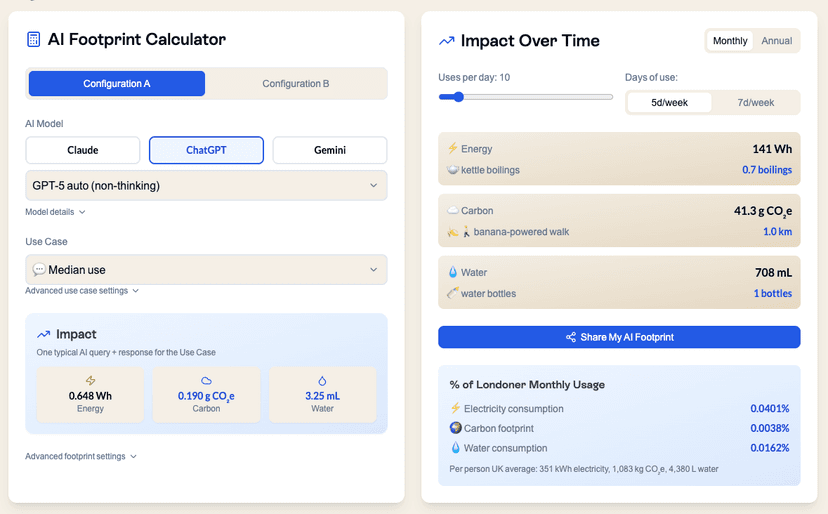Click the calculator icon beside AI Footprint Calculator
This screenshot has width=828, height=514.
tap(34, 40)
